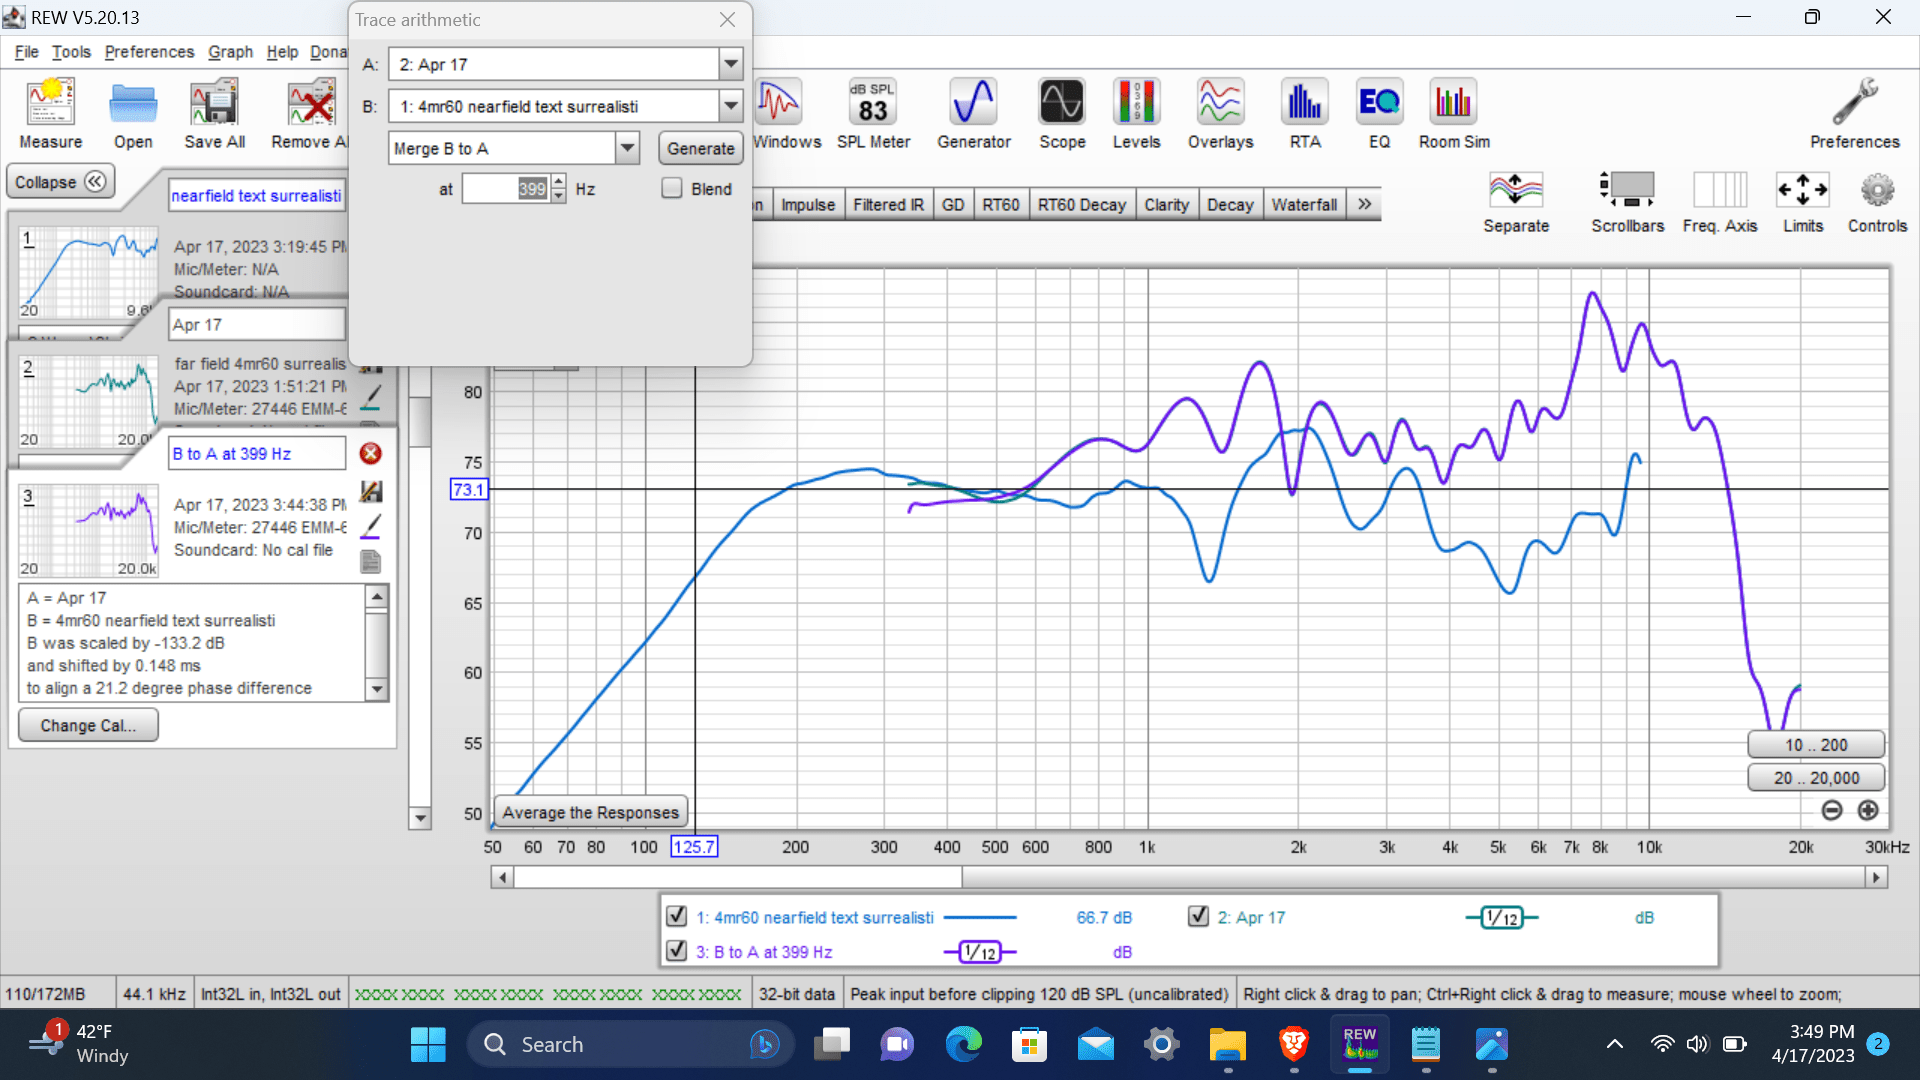Switch to the Waterfall tab
The width and height of the screenshot is (1920, 1080).
pyautogui.click(x=1304, y=204)
